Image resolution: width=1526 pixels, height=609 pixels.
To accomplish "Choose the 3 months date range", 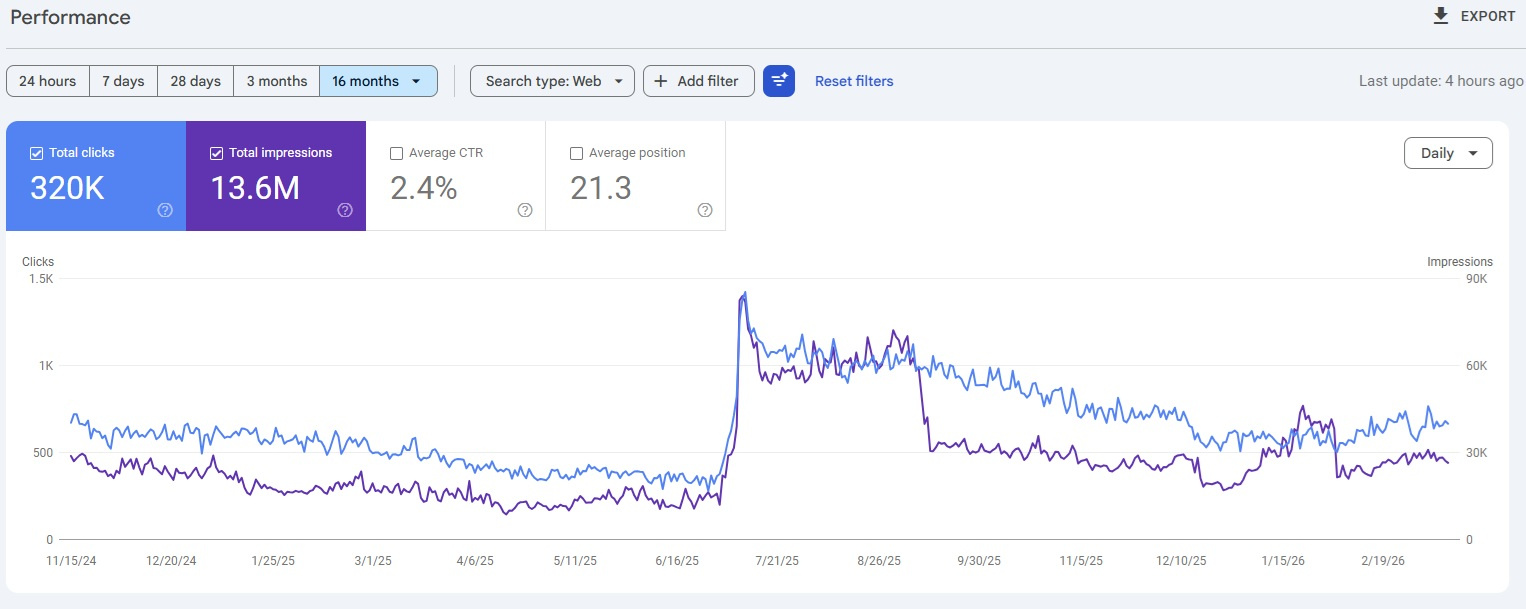I will point(277,81).
